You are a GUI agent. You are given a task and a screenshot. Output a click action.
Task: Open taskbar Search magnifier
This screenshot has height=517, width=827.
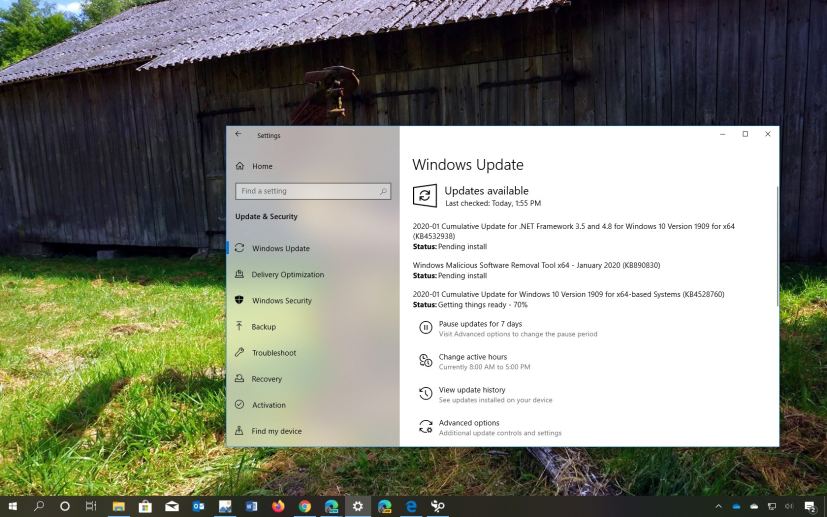(x=39, y=506)
